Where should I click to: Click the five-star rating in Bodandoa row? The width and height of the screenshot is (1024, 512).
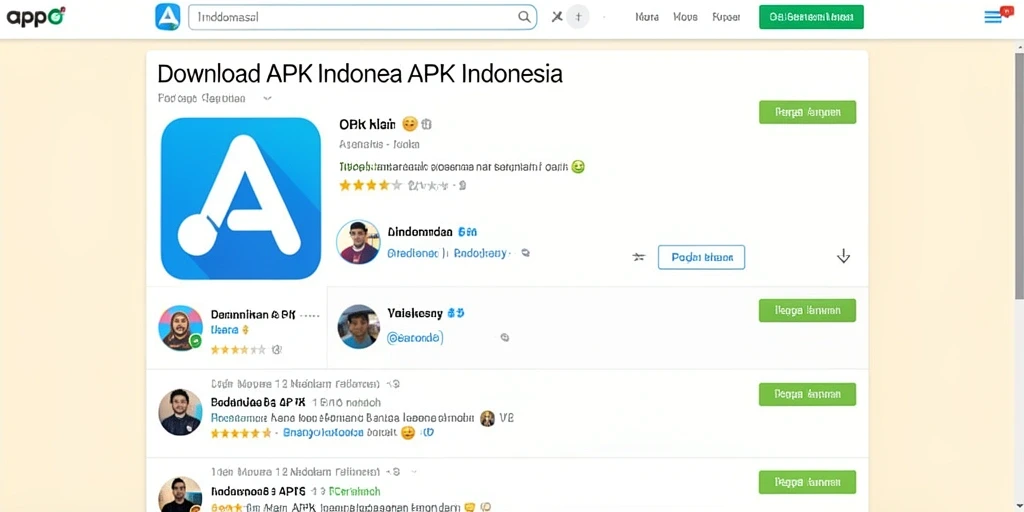[x=240, y=433]
